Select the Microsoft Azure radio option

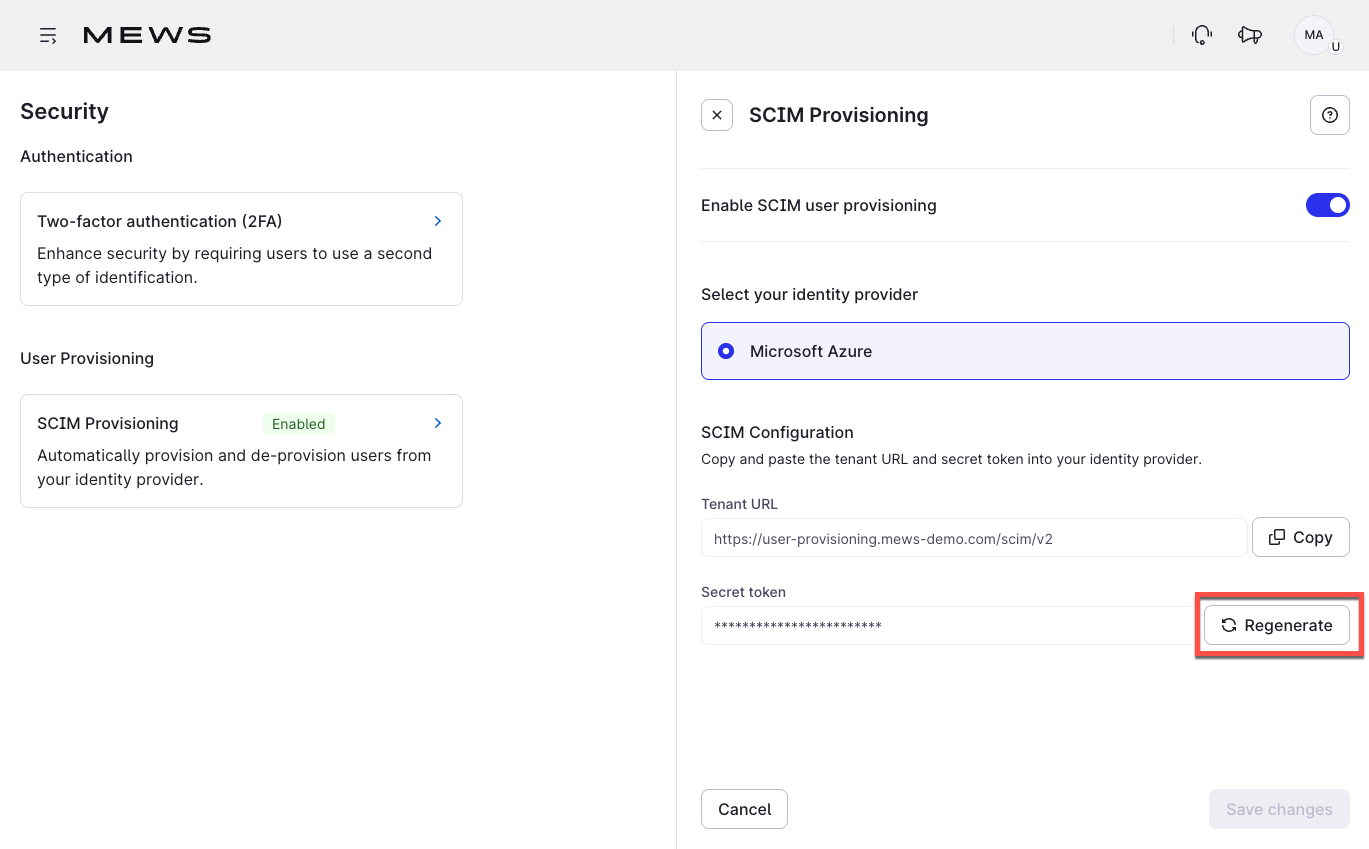(727, 351)
